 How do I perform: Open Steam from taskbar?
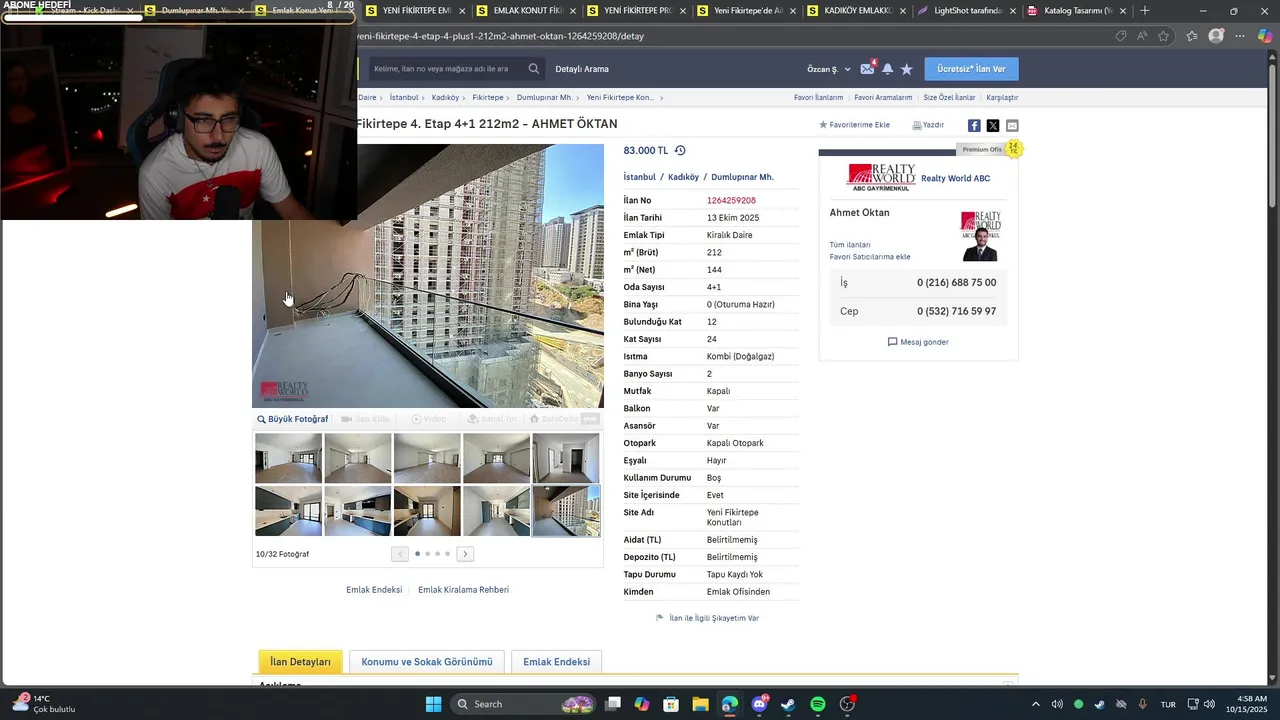click(x=788, y=704)
